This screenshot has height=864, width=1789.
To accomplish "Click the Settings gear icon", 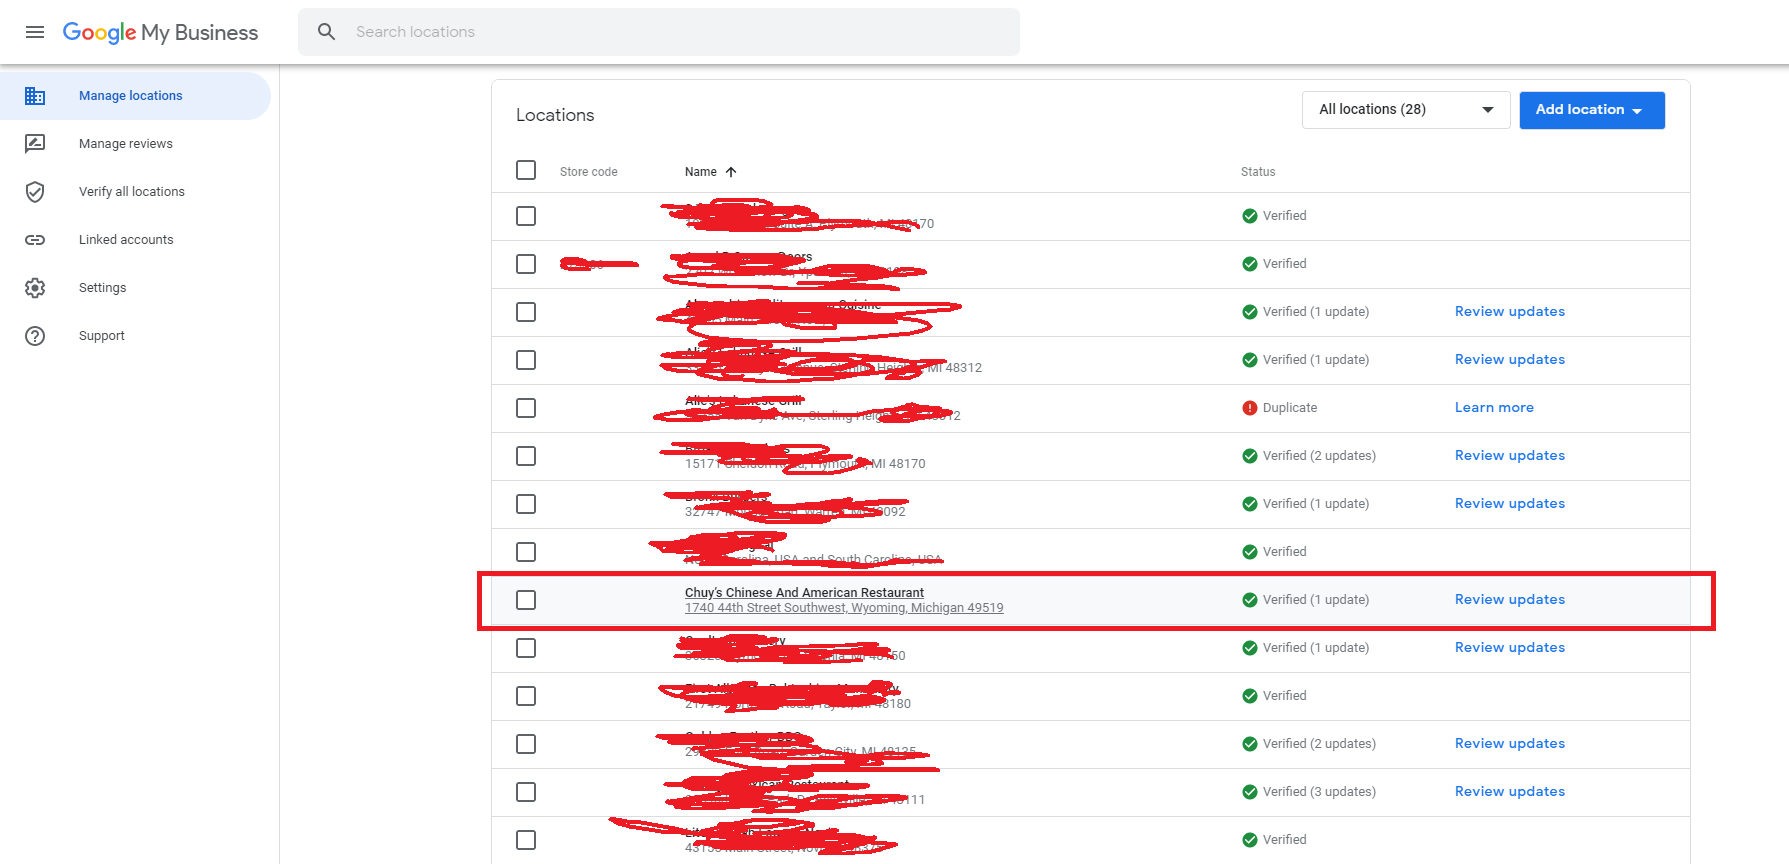I will point(35,288).
